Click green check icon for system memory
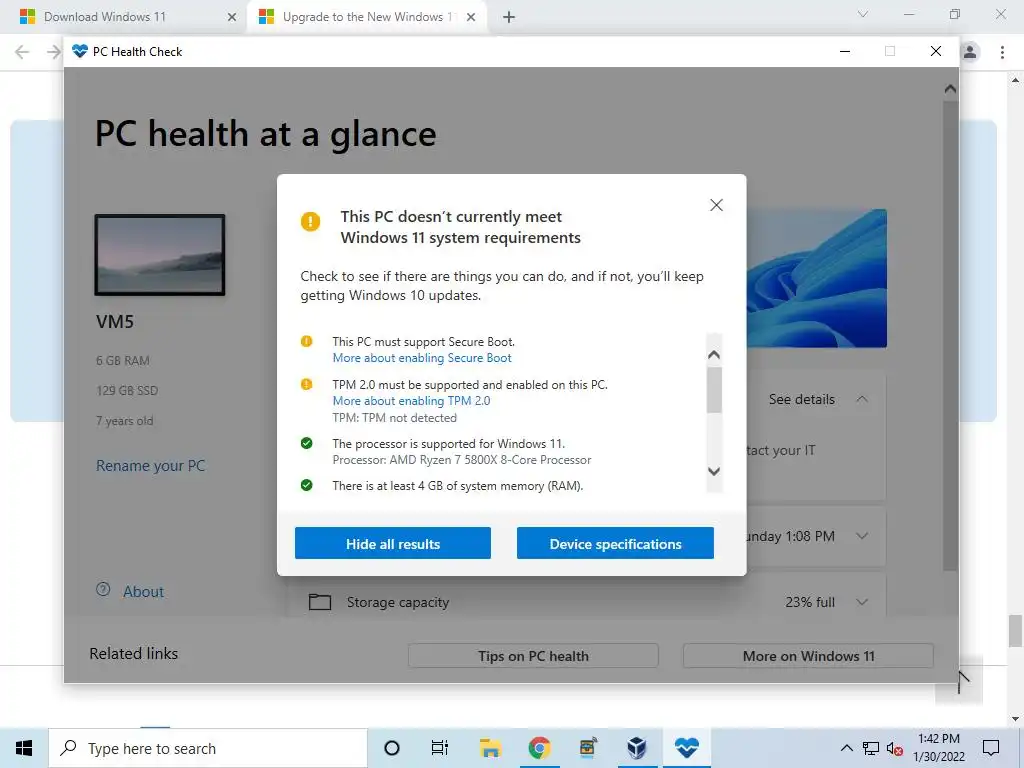Viewport: 1024px width, 768px height. pyautogui.click(x=306, y=485)
